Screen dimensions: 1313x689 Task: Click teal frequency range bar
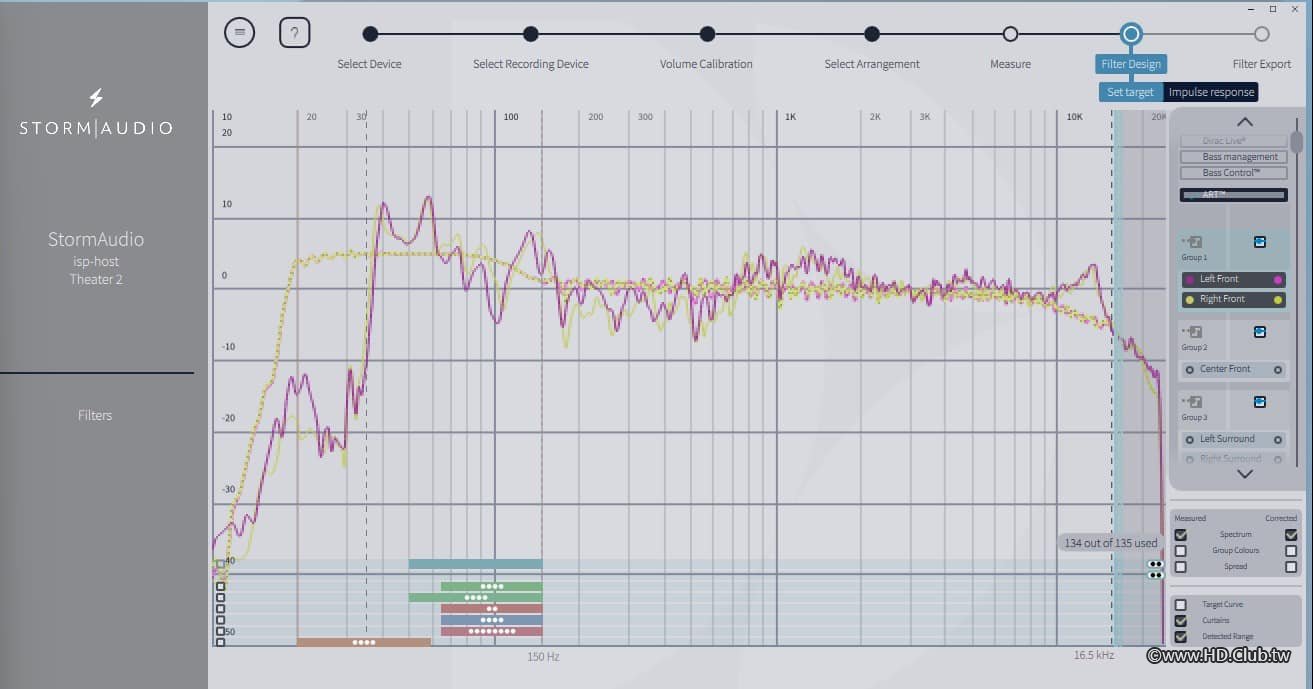(x=475, y=564)
